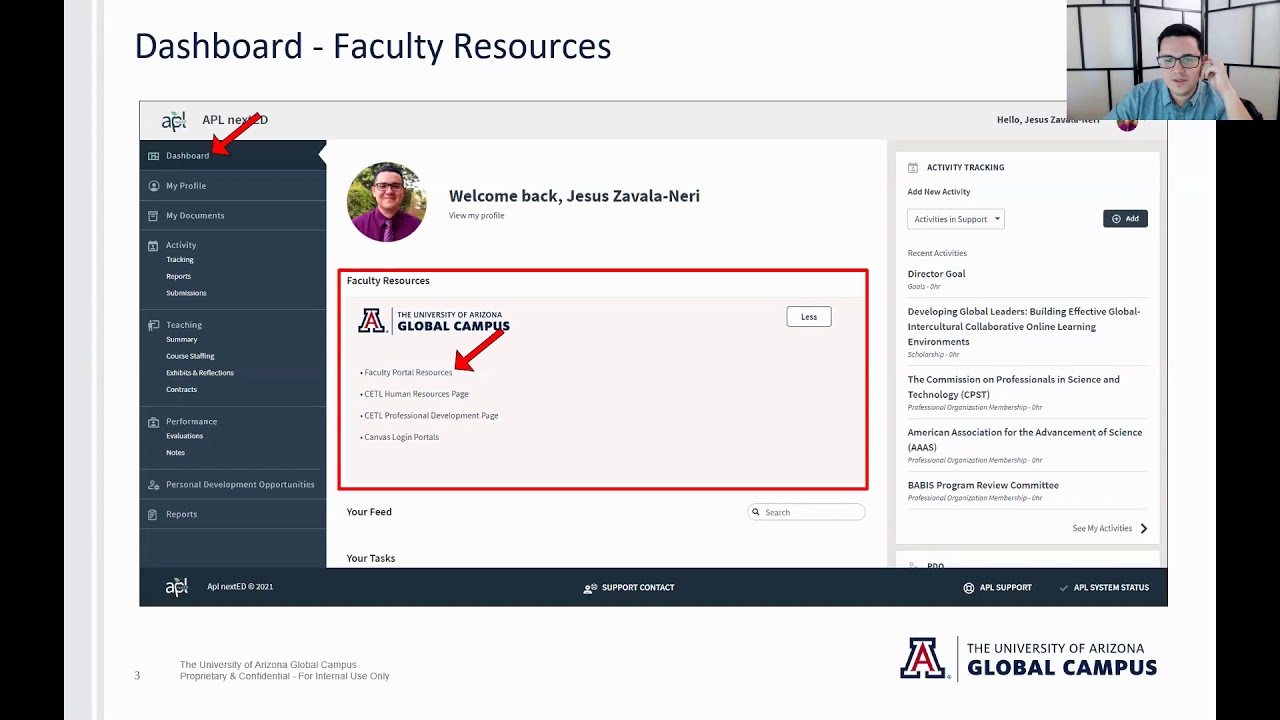Open the Activities in Support dropdown
Viewport: 1280px width, 720px height.
coord(955,219)
